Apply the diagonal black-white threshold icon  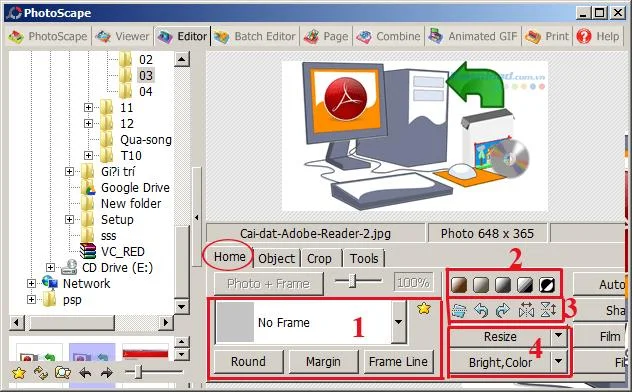[x=525, y=285]
